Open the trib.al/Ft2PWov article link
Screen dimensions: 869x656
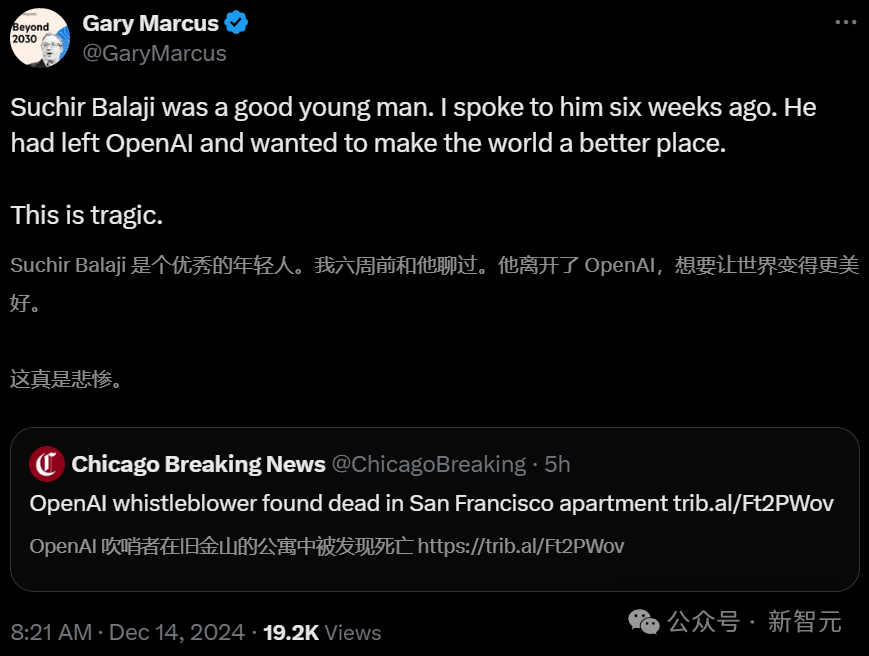(753, 503)
